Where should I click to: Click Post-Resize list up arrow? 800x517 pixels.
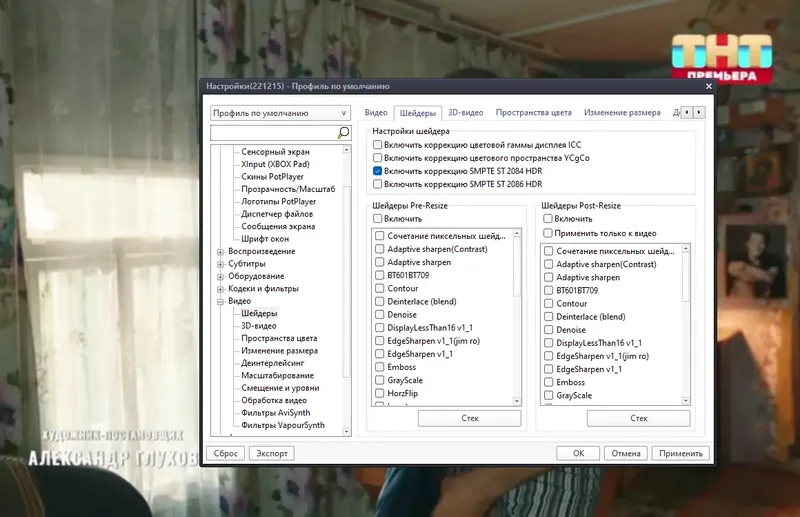[686, 249]
